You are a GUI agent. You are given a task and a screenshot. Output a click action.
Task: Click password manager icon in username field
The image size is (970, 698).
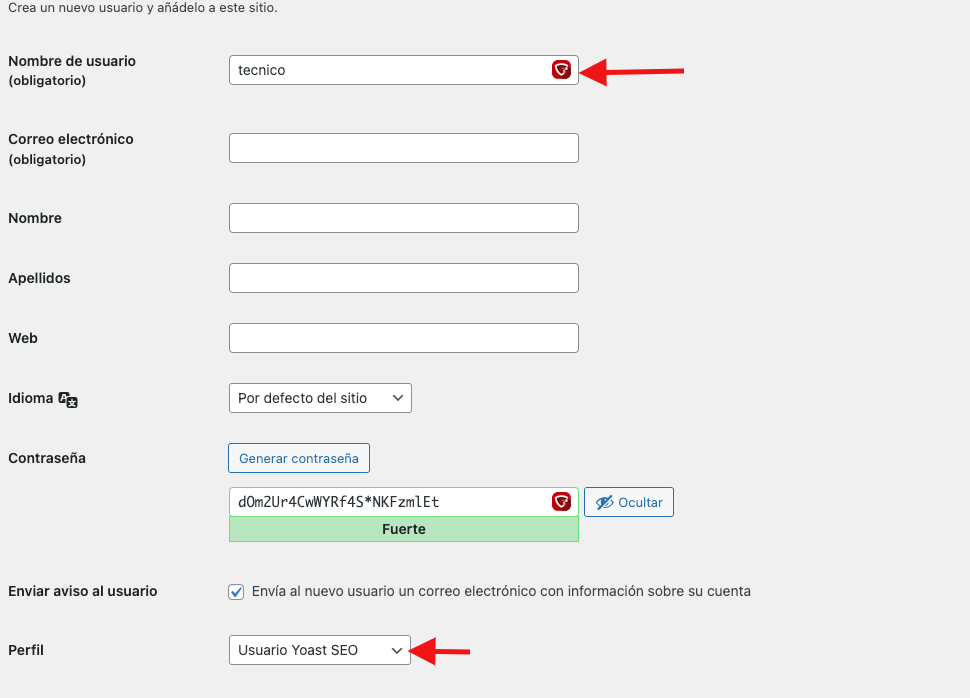[x=561, y=70]
